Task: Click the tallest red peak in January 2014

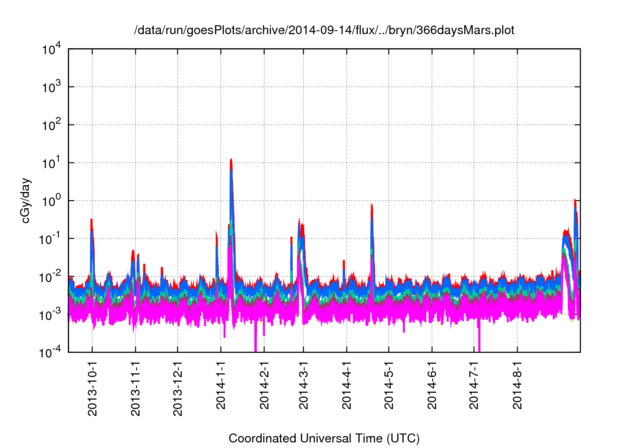Action: click(x=231, y=160)
